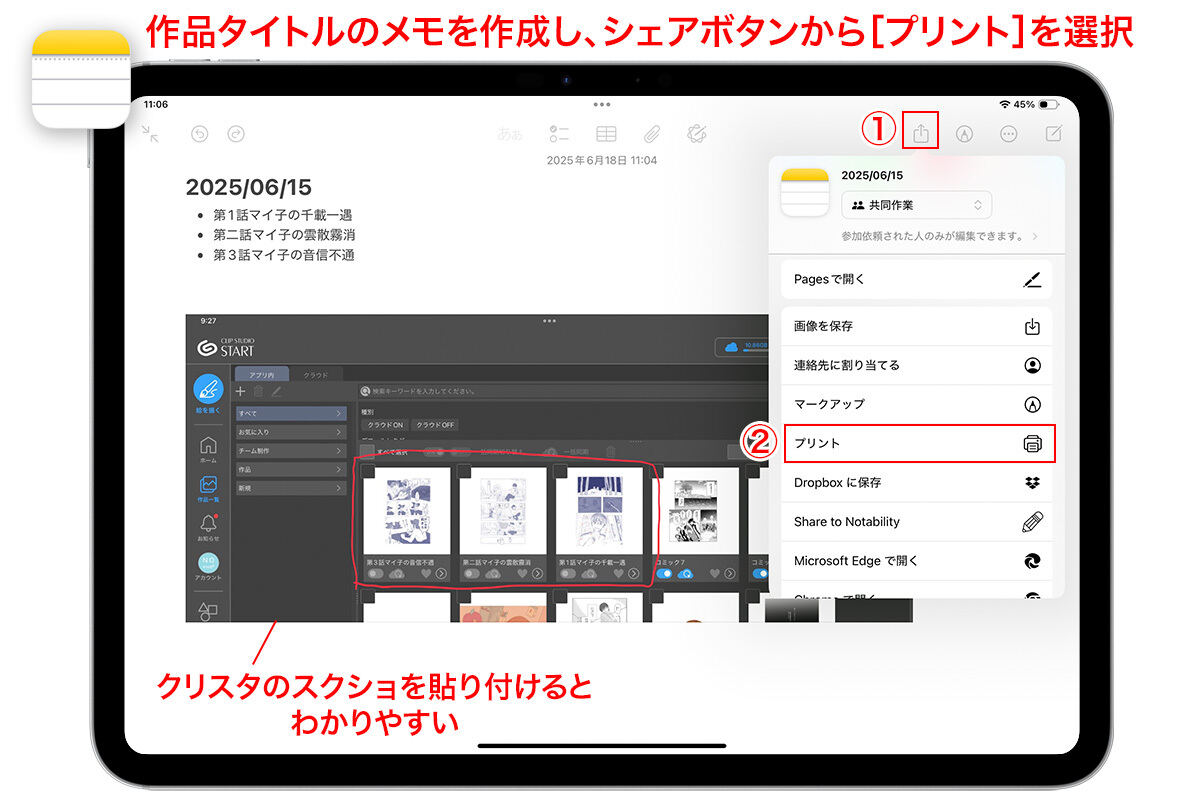Open 参加依頼された人のみが編集できます permissions link
The height and width of the screenshot is (800, 1200).
point(938,237)
